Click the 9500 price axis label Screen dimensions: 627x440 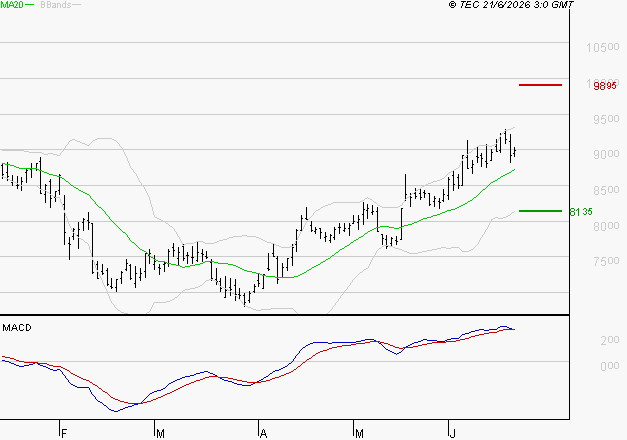(x=606, y=119)
